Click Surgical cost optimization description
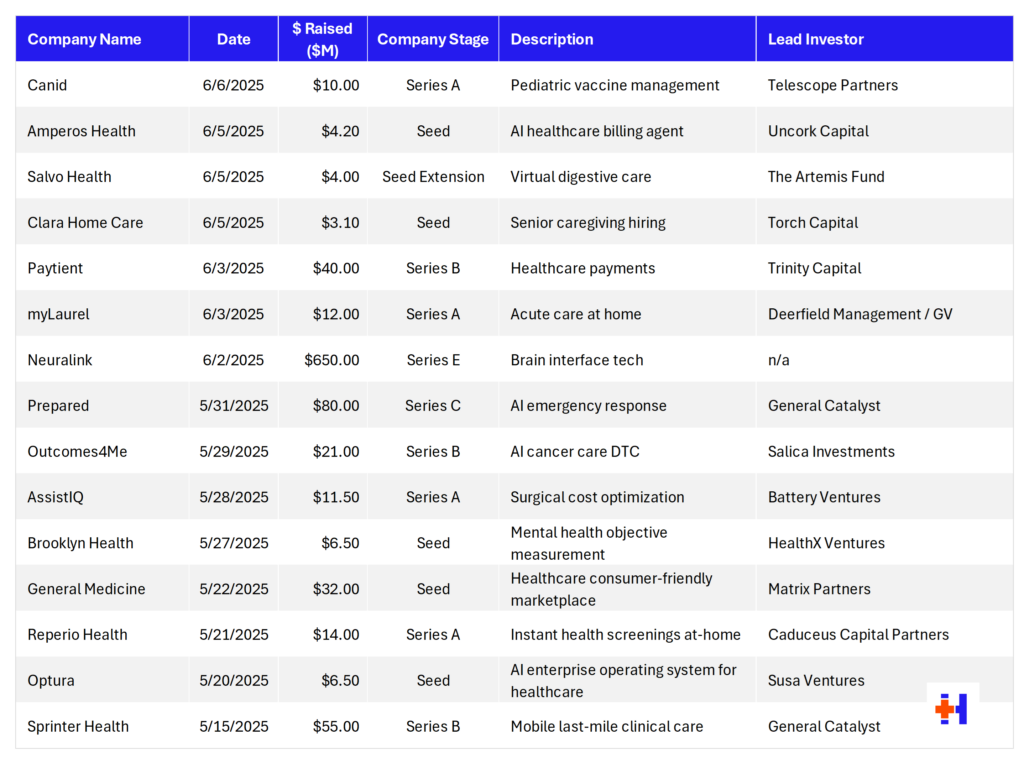The height and width of the screenshot is (763, 1024). point(597,497)
